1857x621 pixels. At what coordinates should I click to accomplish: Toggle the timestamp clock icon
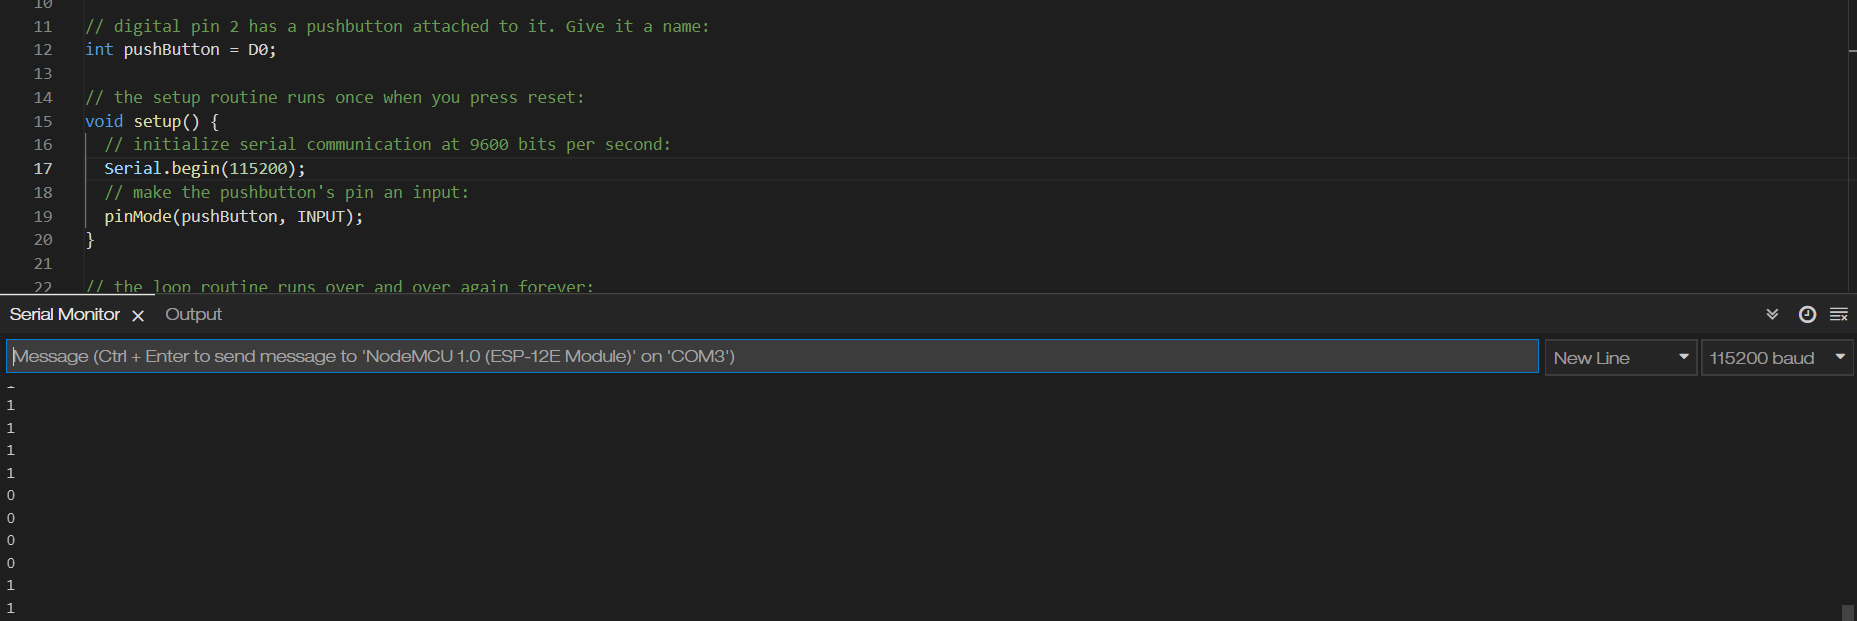1807,314
